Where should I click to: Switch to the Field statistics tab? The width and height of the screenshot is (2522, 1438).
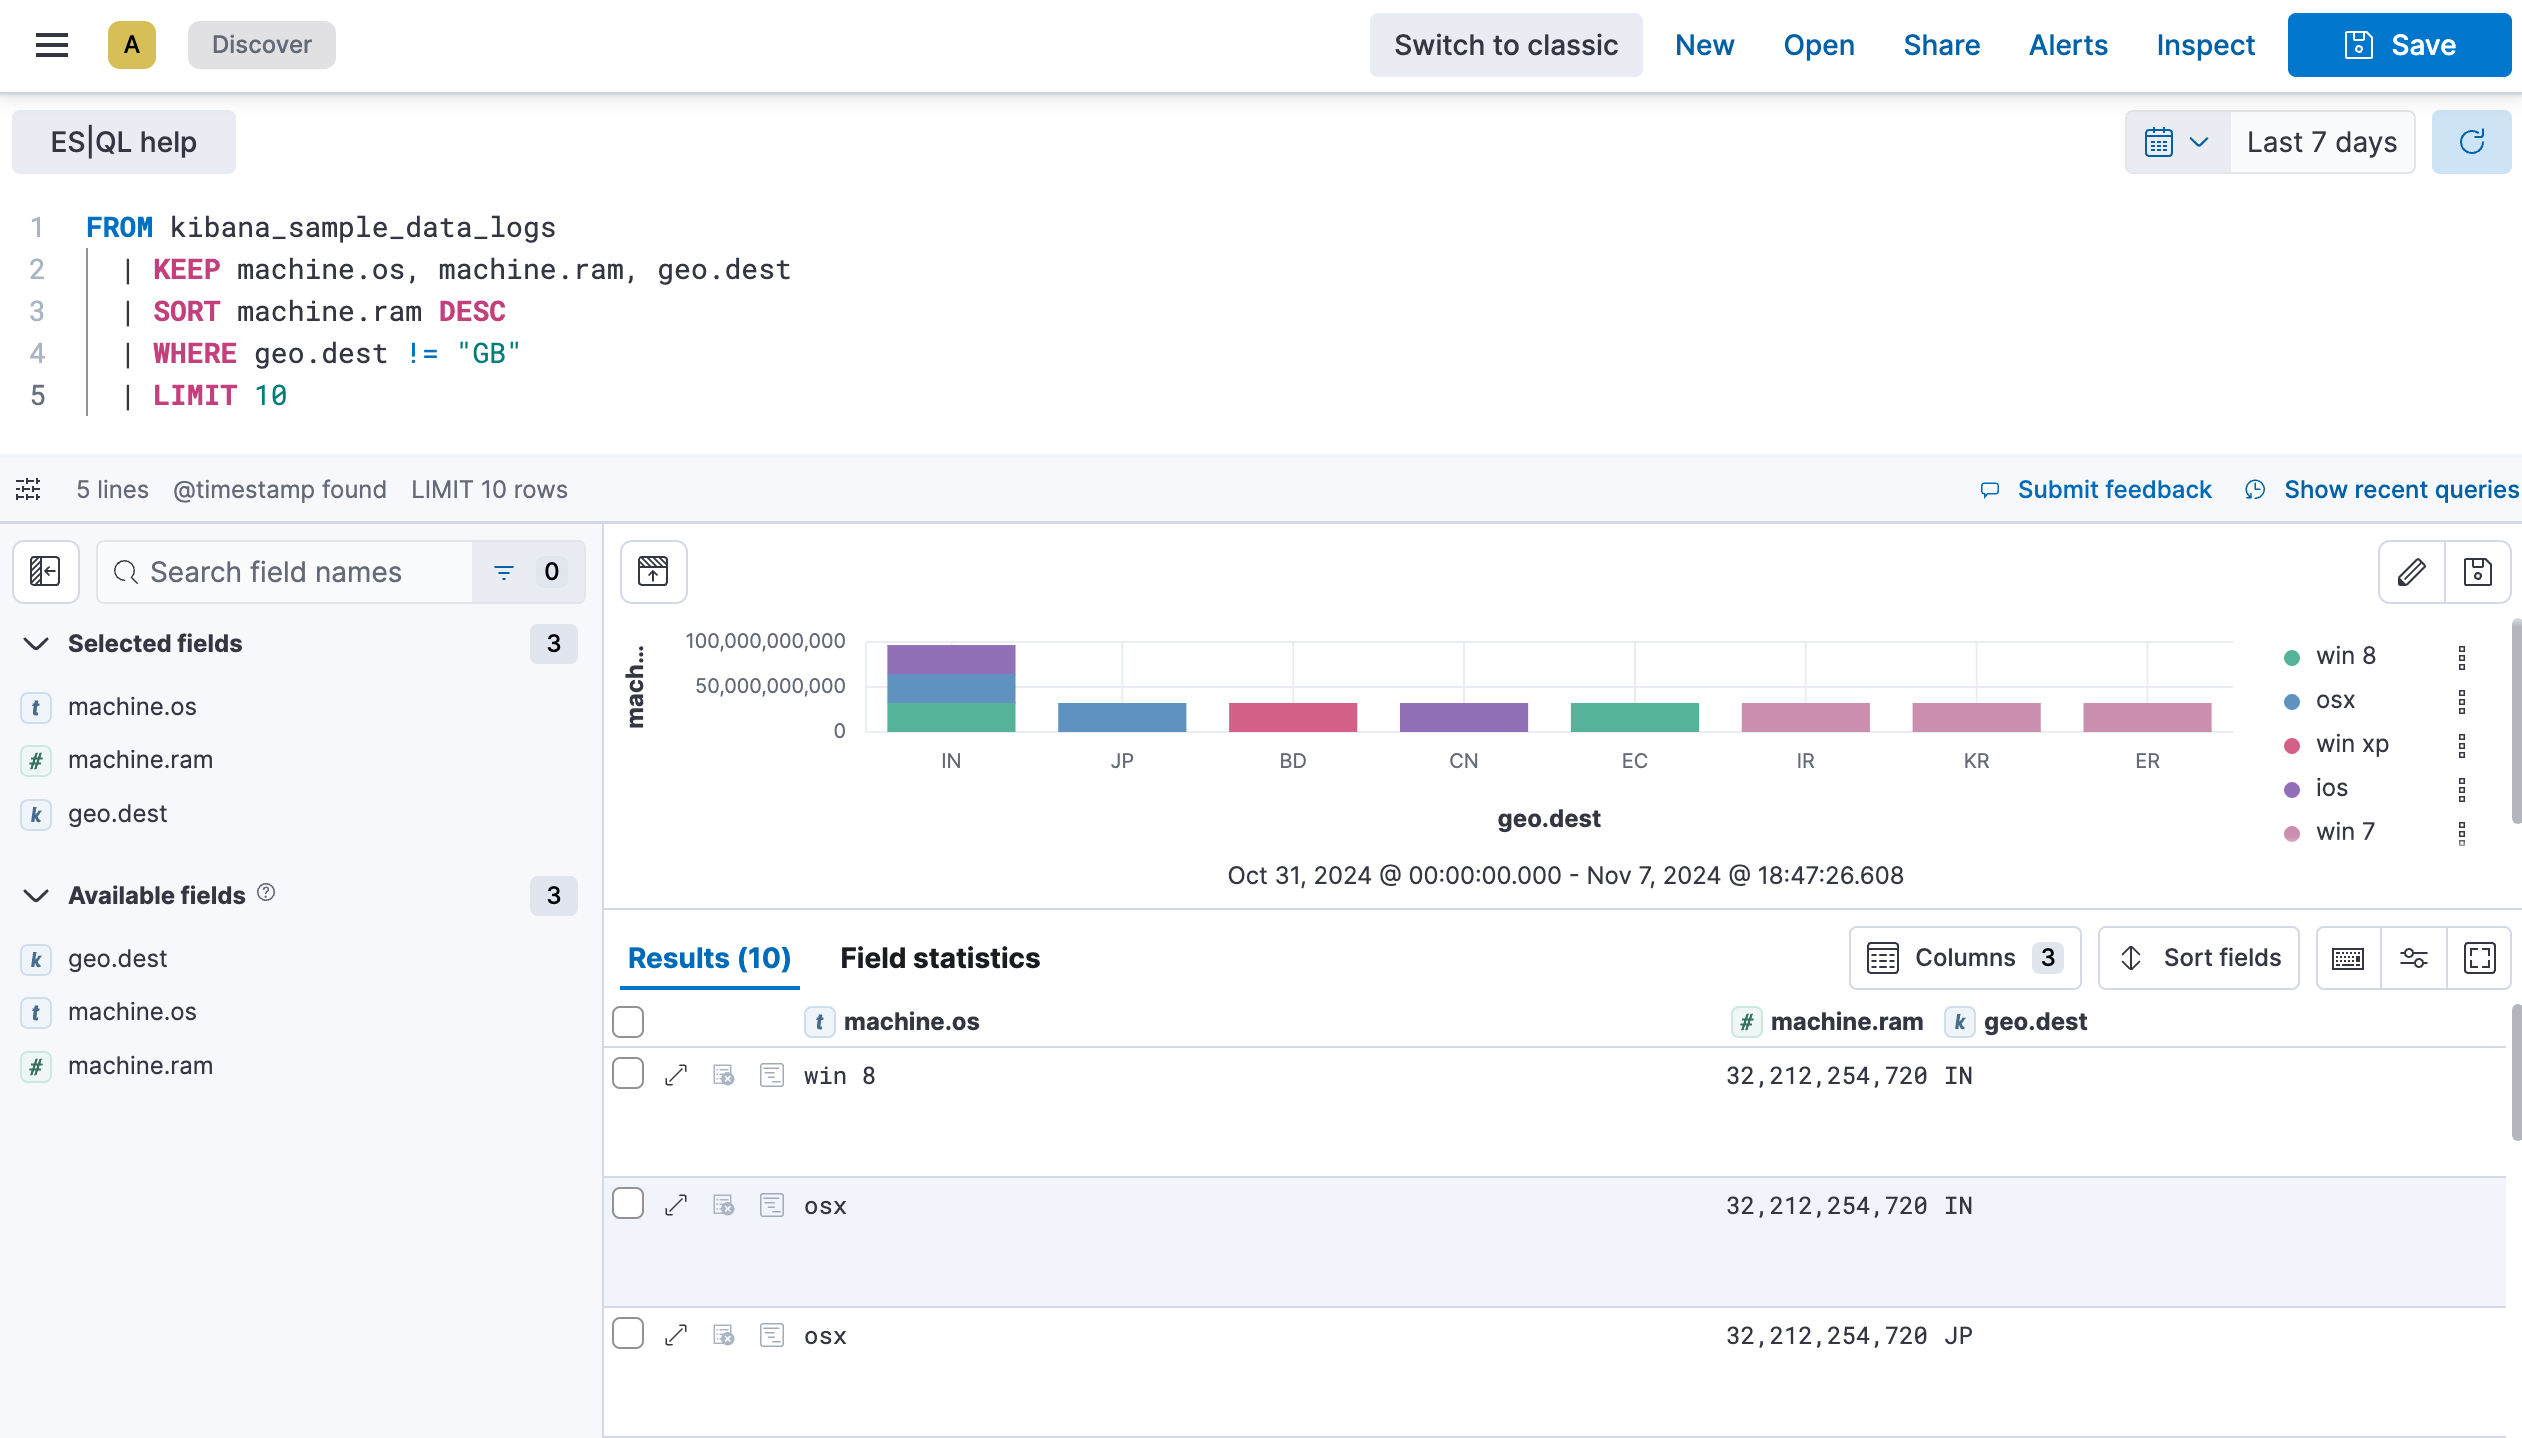(940, 957)
